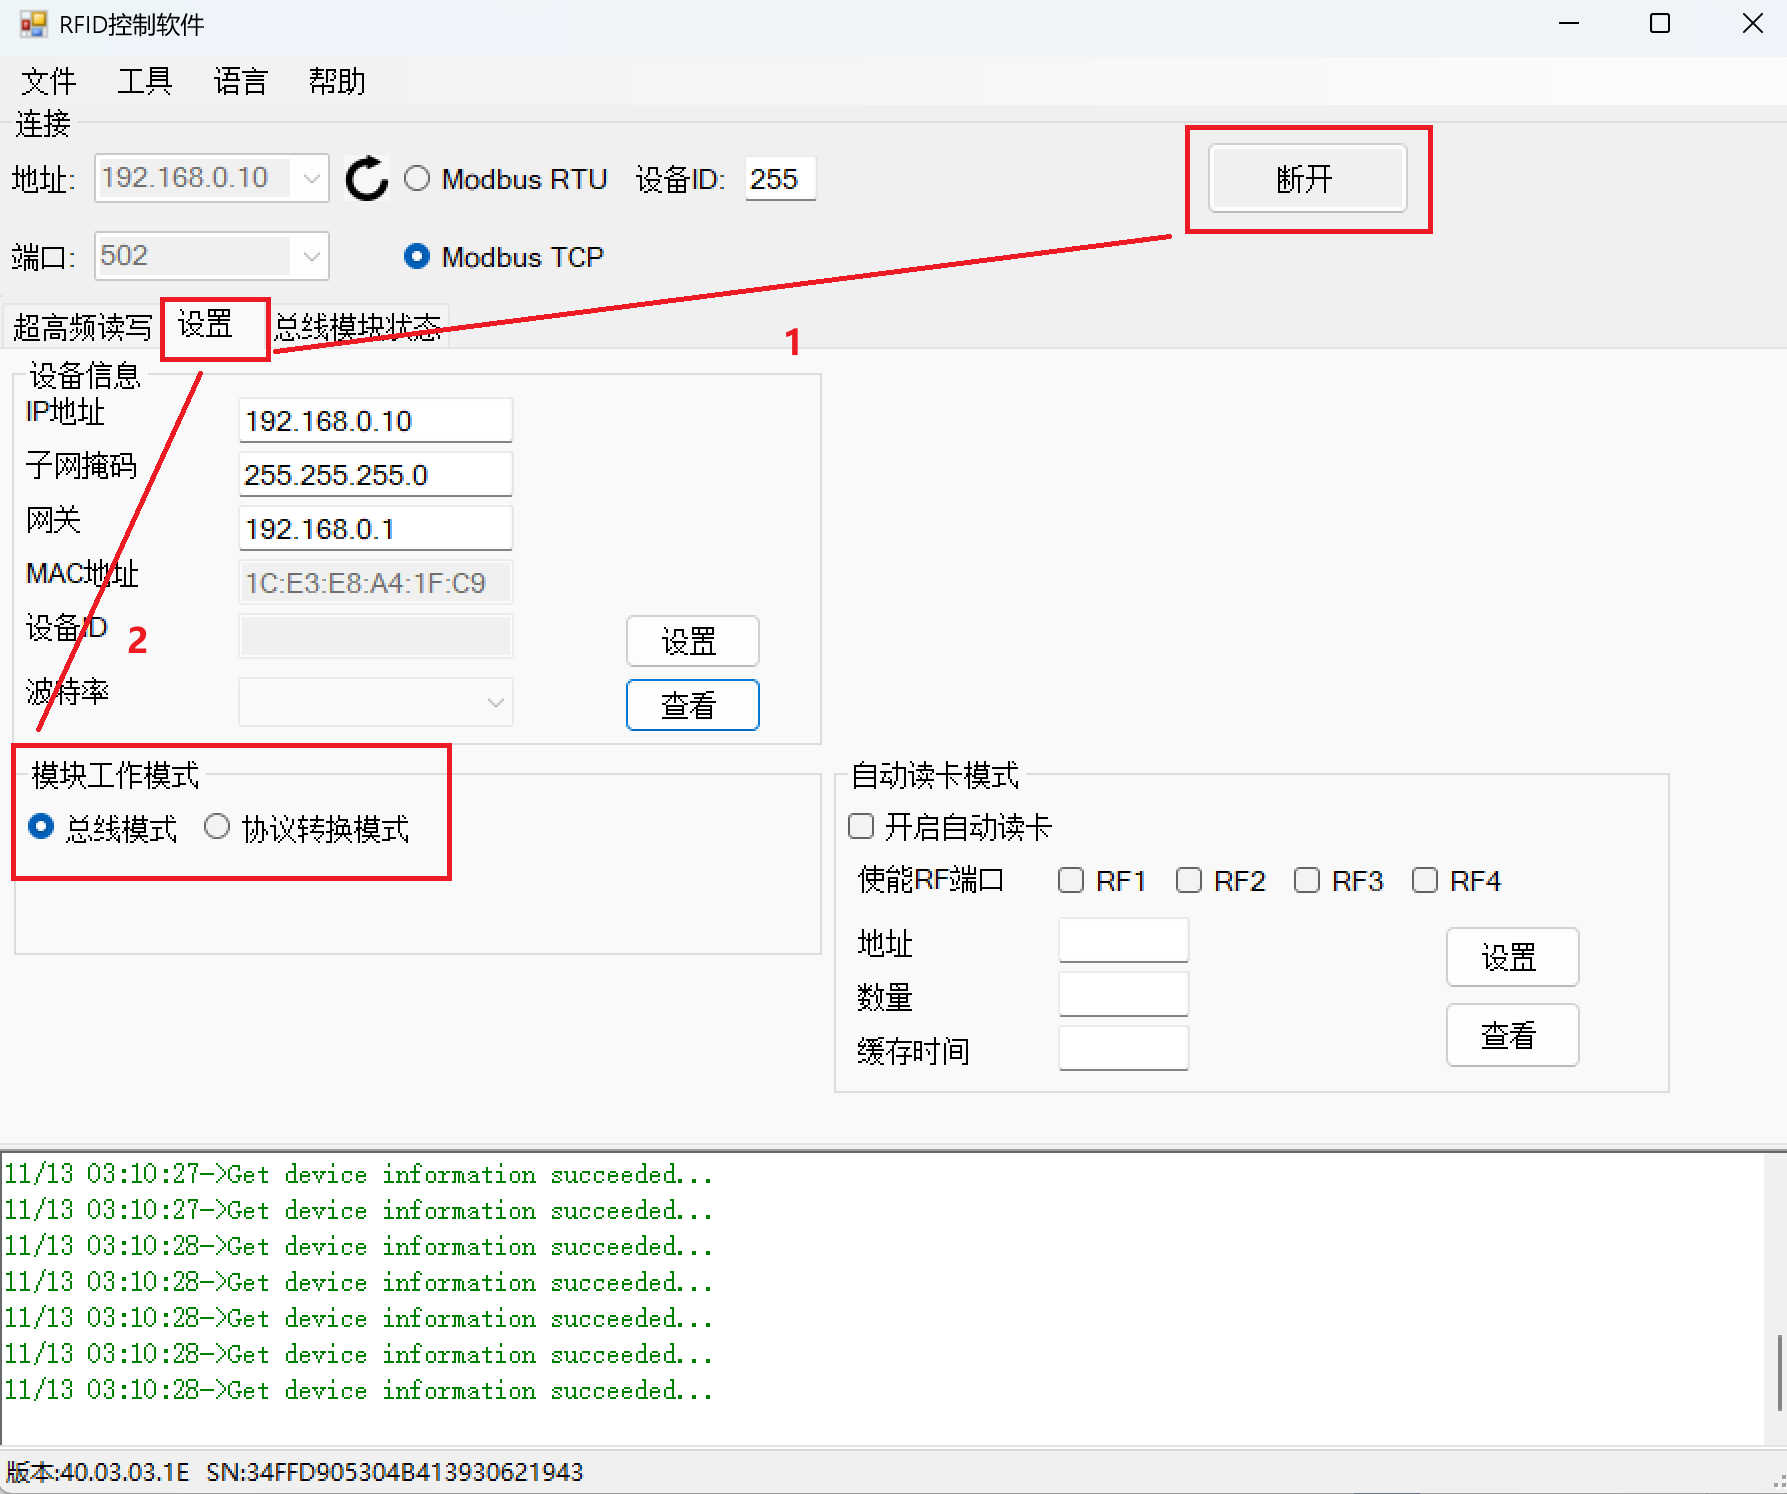Open the 工具 menu
Viewport: 1787px width, 1494px height.
click(x=145, y=81)
